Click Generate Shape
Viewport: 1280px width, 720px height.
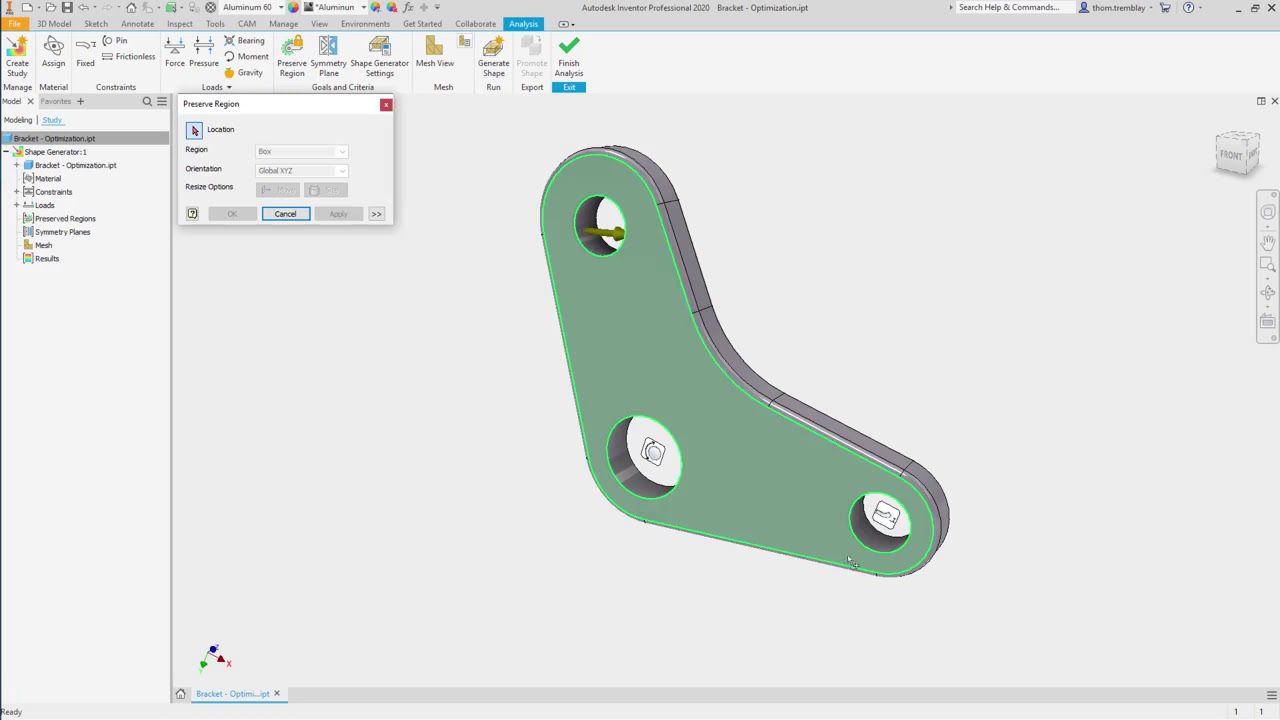coord(493,57)
